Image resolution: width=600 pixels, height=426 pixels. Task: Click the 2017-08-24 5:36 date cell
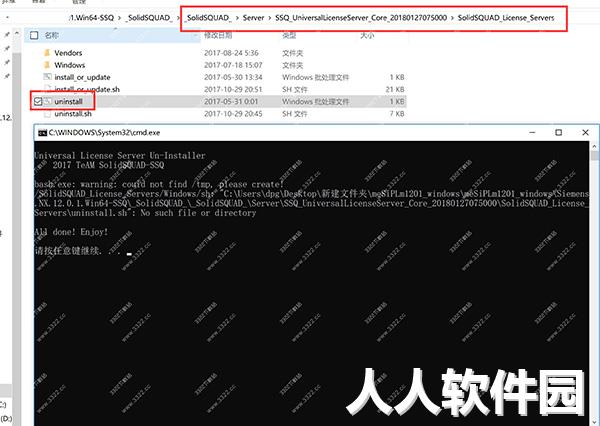coord(231,53)
